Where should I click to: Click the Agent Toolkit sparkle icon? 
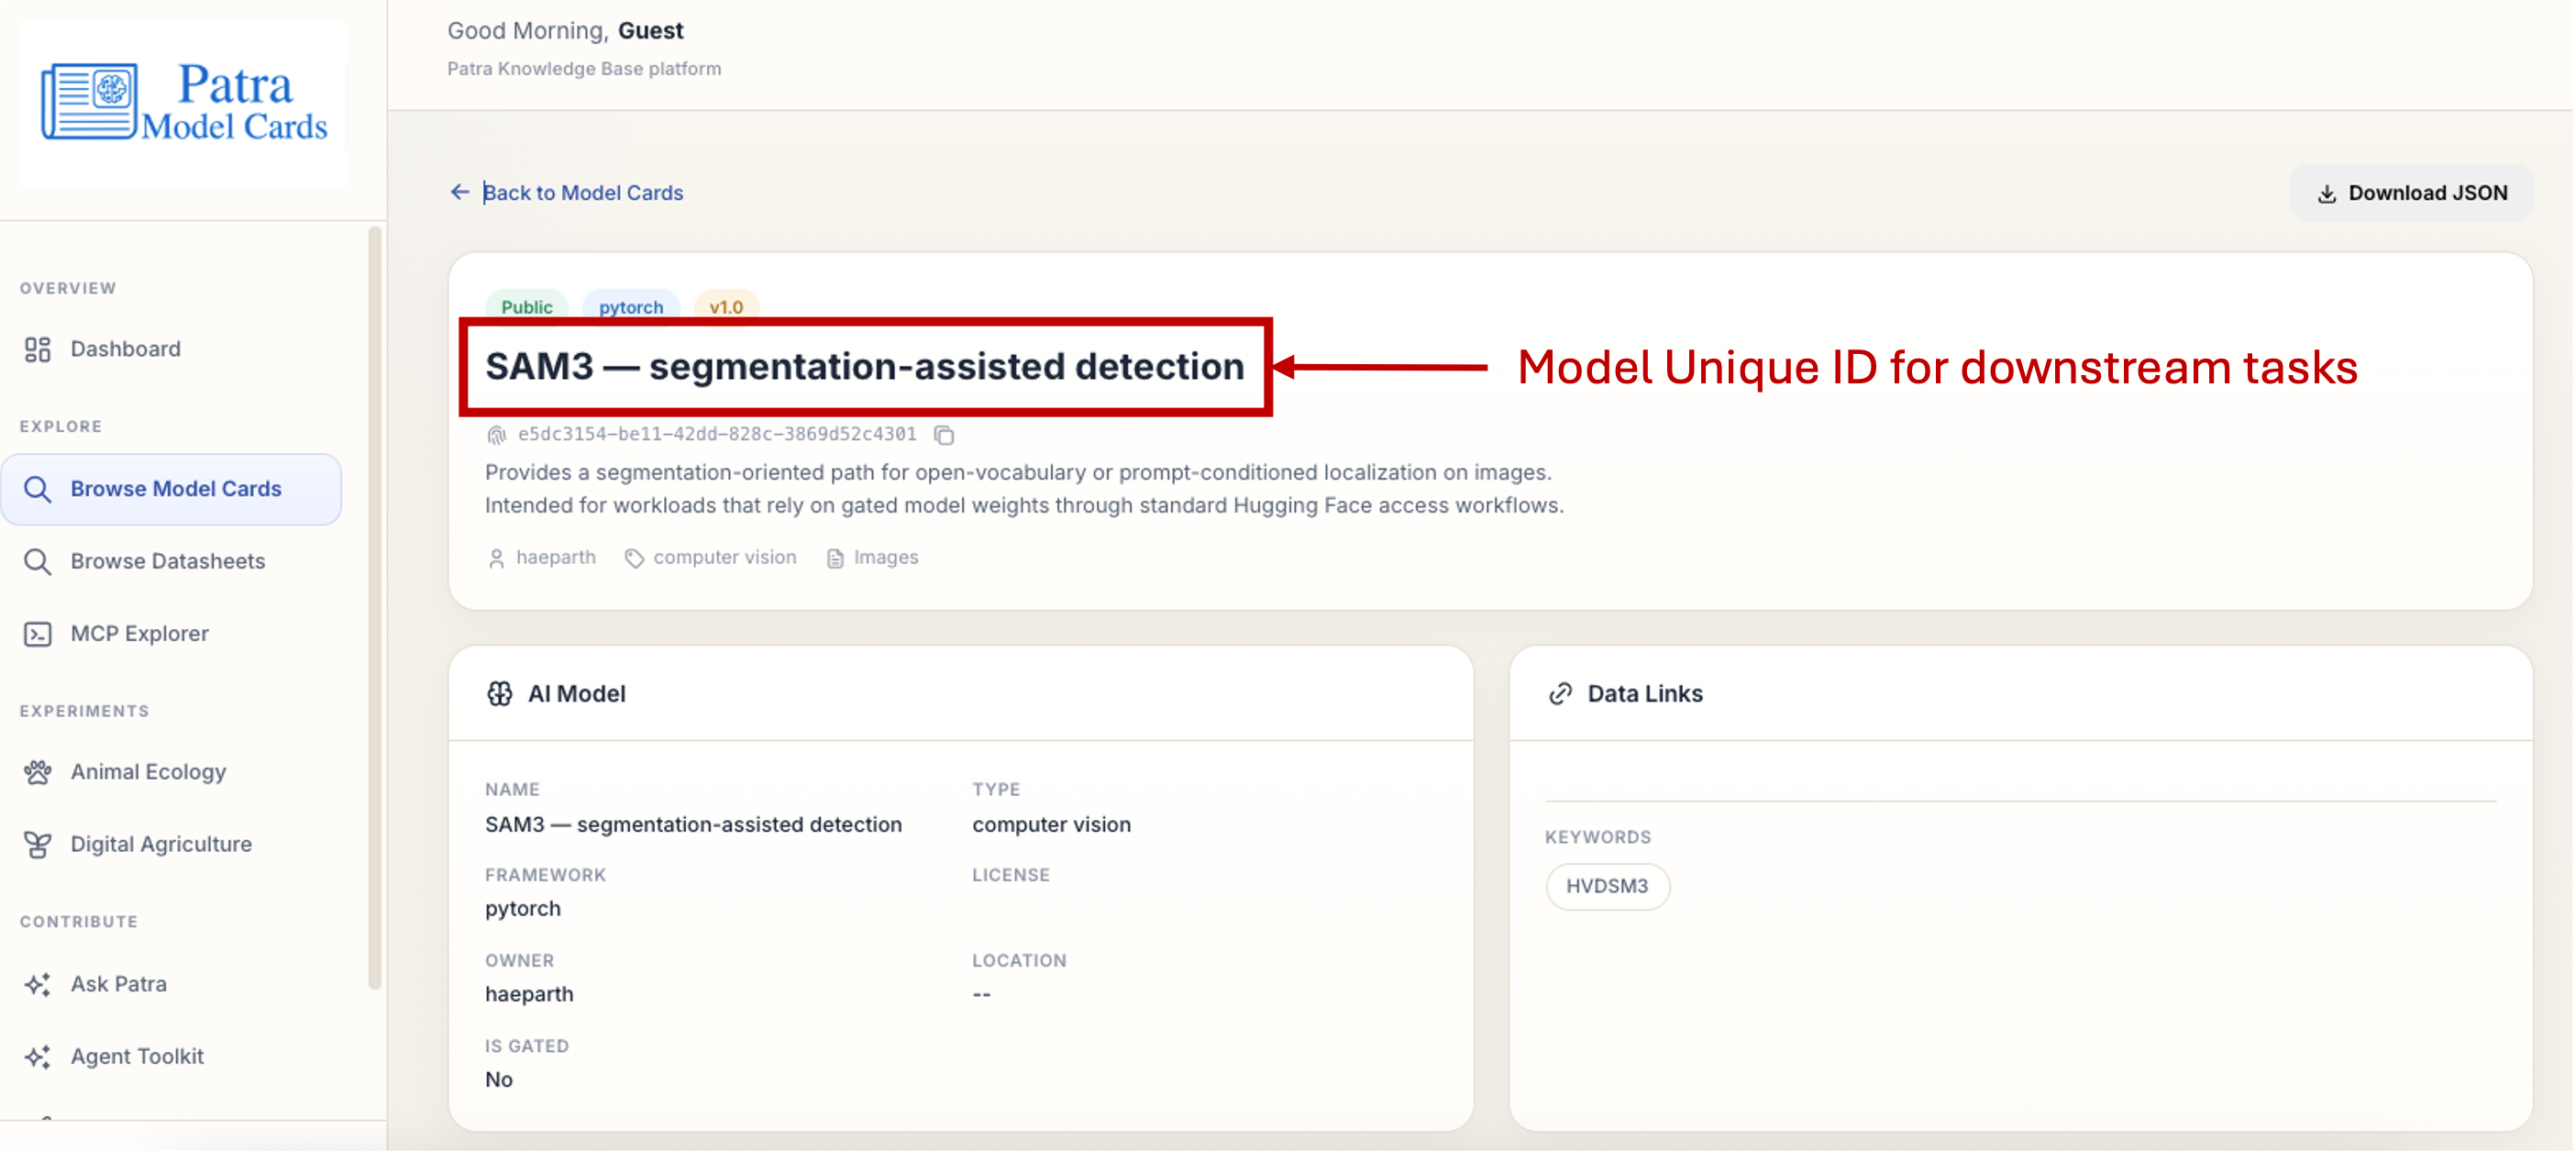pyautogui.click(x=38, y=1057)
